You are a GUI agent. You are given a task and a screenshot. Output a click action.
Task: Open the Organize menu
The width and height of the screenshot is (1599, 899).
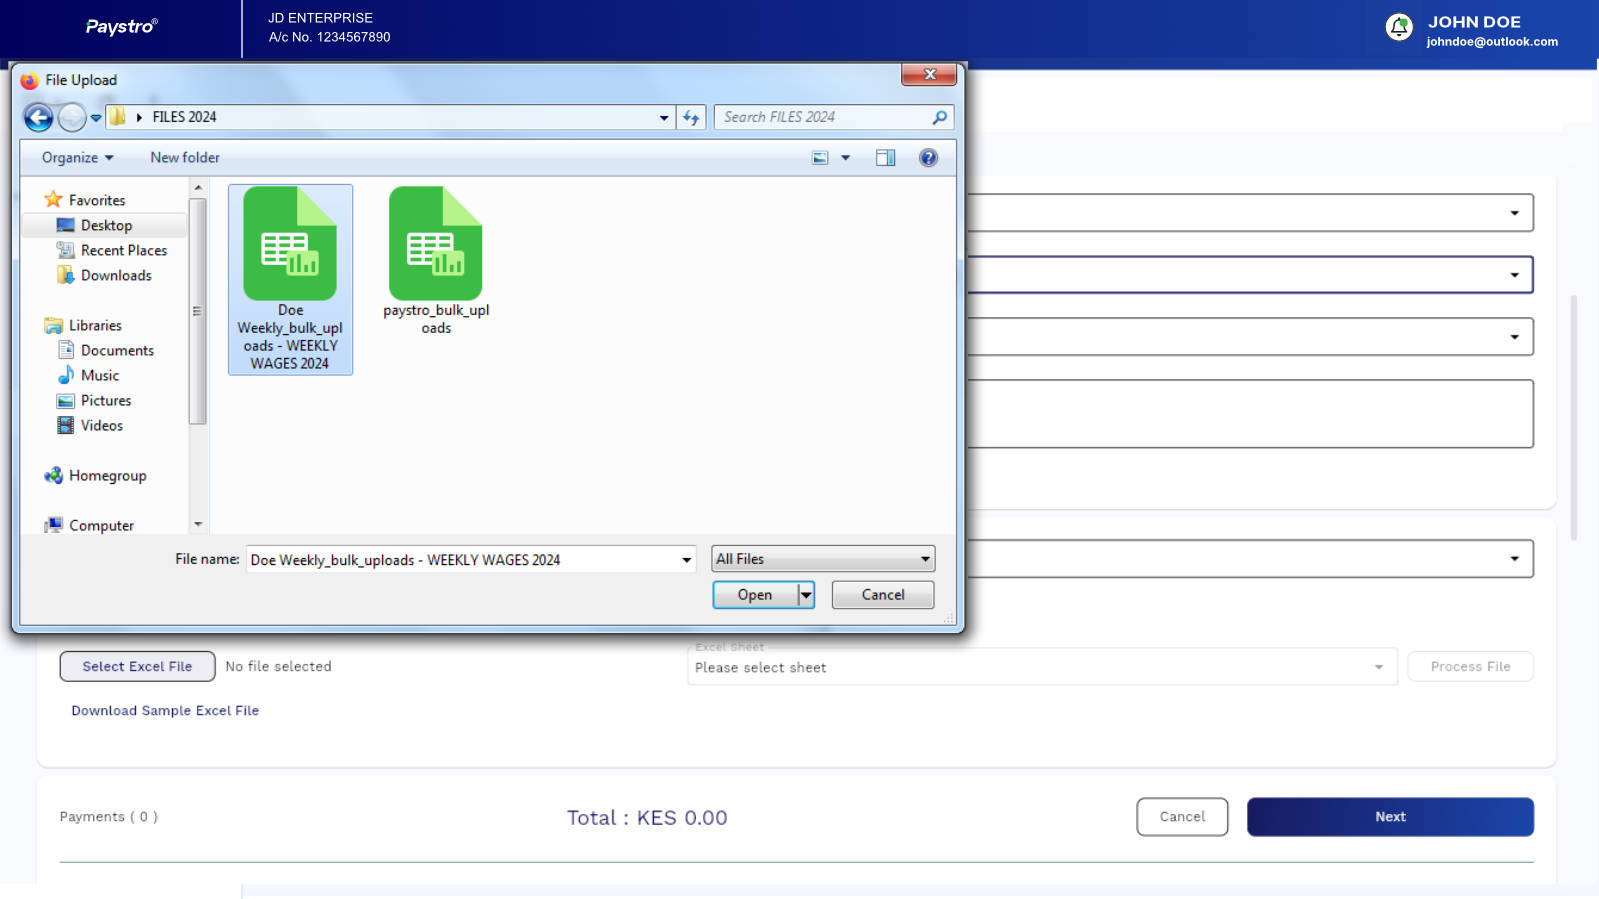pyautogui.click(x=77, y=158)
